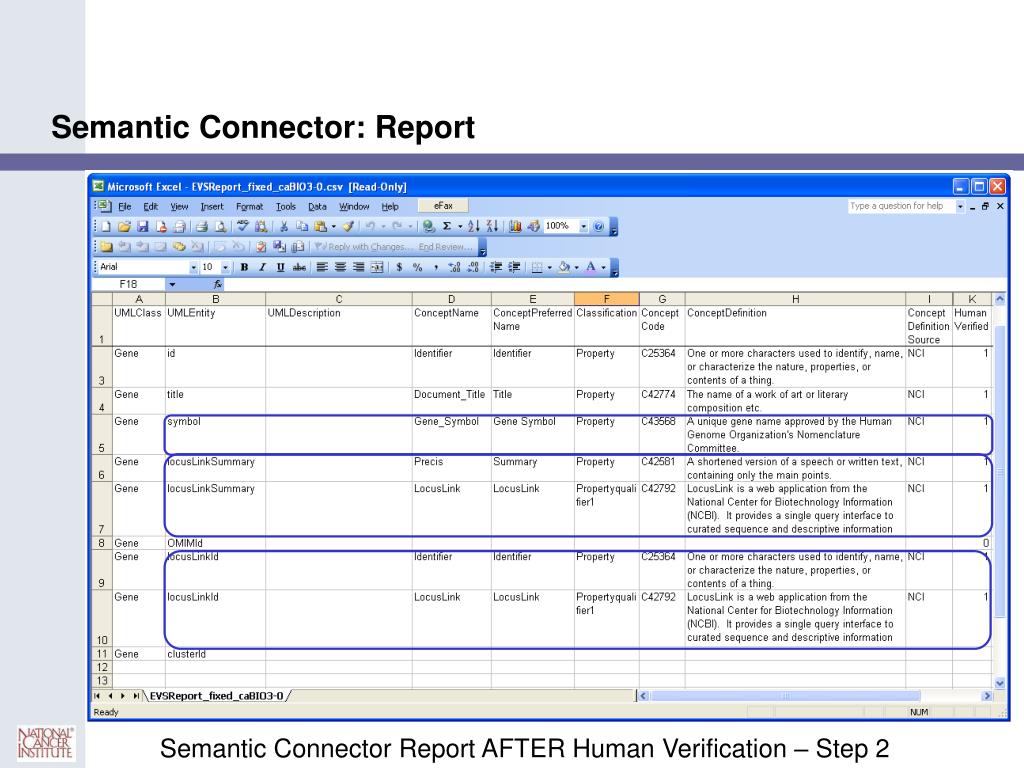Click the eFax toolbar button
Viewport: 1024px width, 768px height.
443,206
